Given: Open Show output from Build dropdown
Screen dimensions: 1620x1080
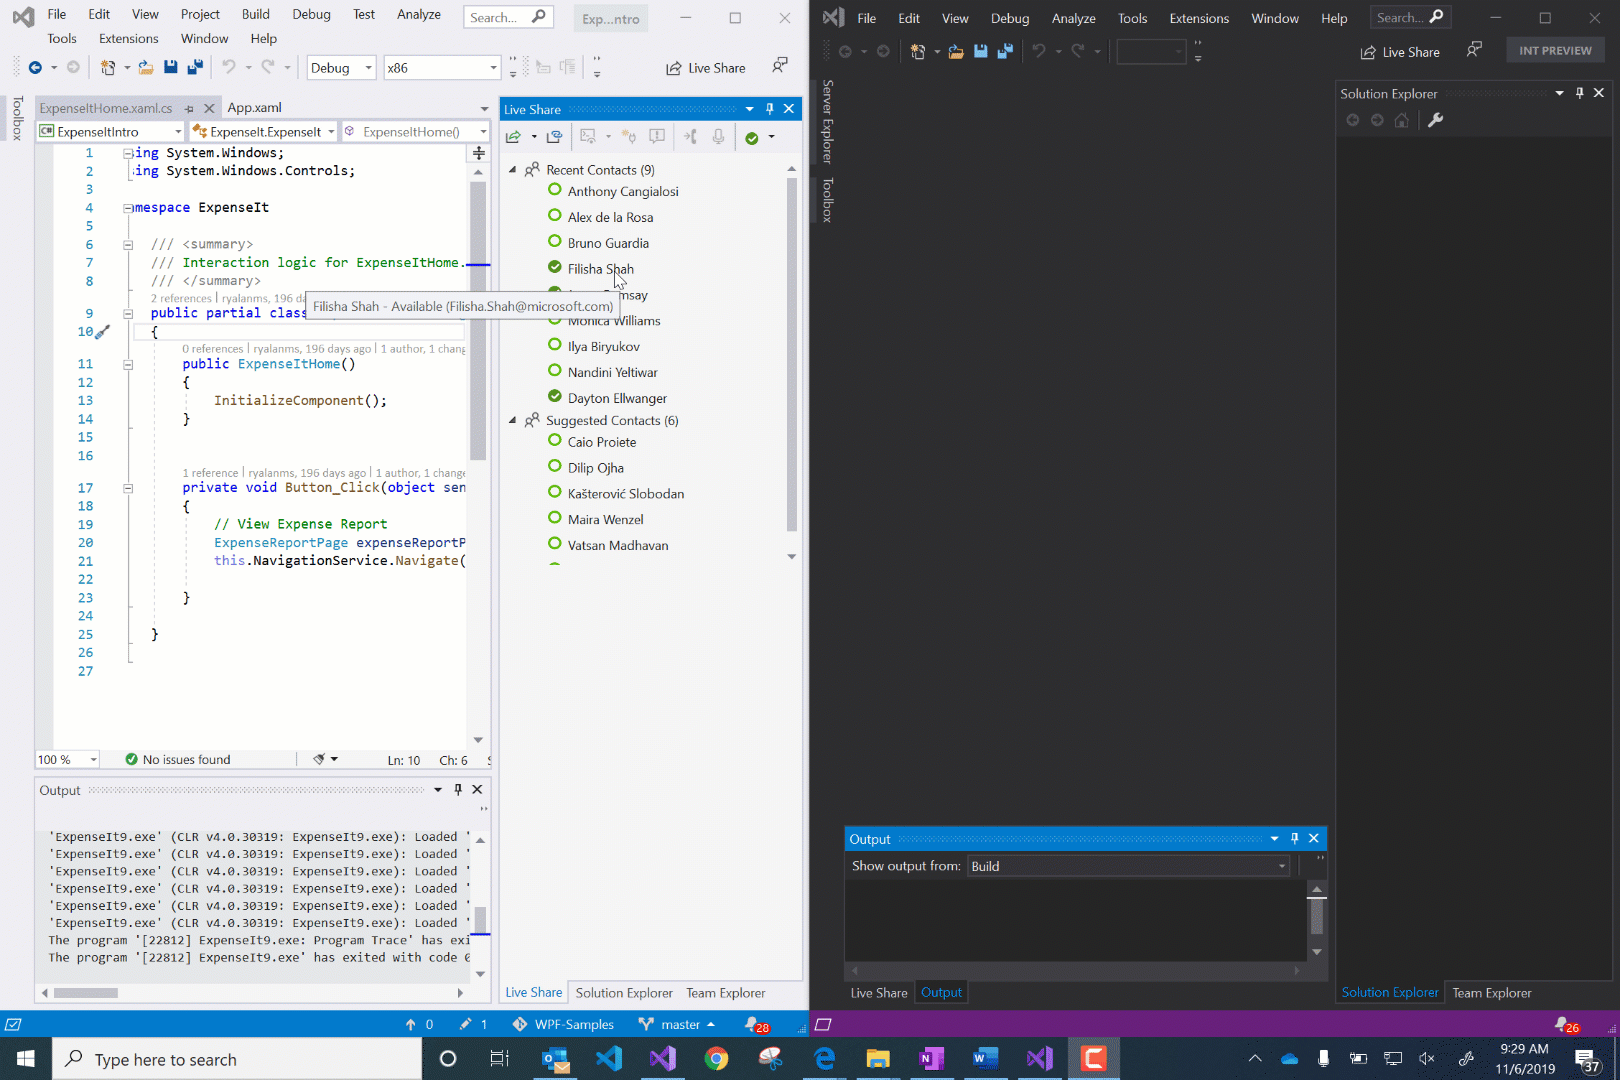Looking at the screenshot, I should (1129, 866).
